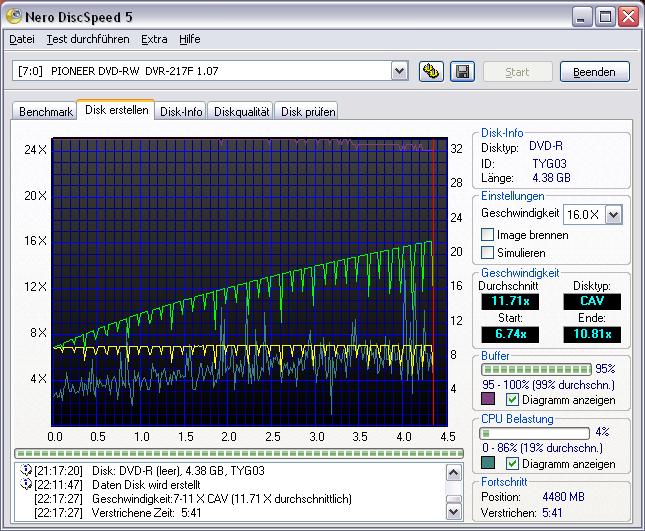Screen dimensions: 645x531
Task: Click the Start button
Action: [517, 72]
